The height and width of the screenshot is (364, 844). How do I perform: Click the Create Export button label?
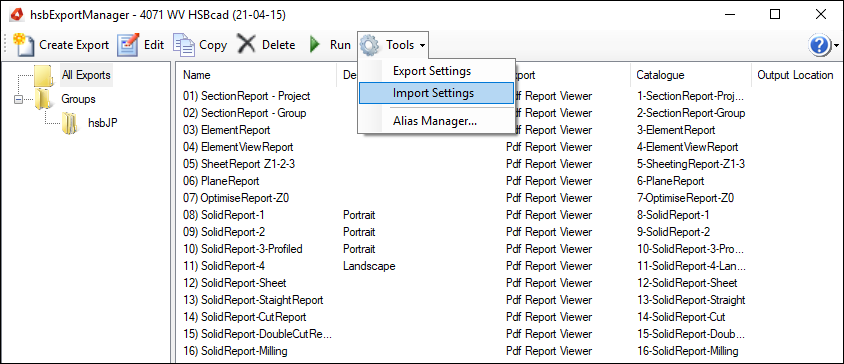coord(74,45)
